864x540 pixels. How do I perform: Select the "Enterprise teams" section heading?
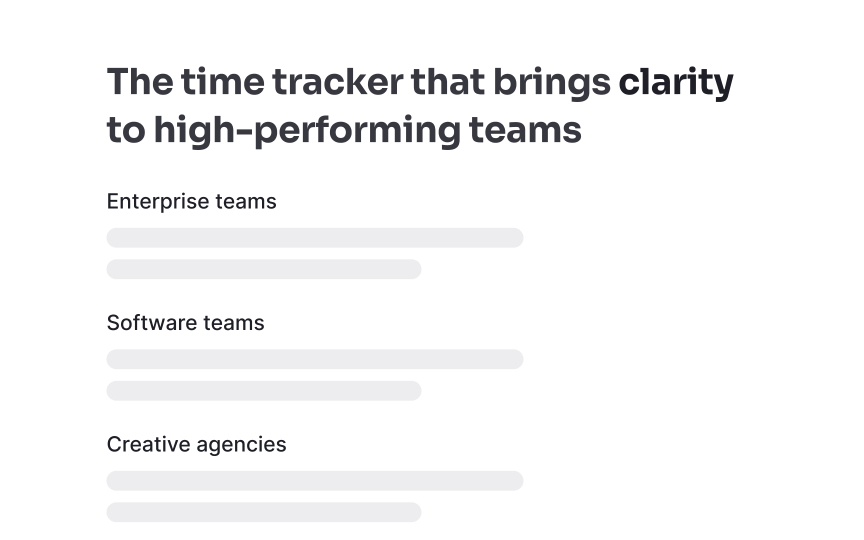191,202
